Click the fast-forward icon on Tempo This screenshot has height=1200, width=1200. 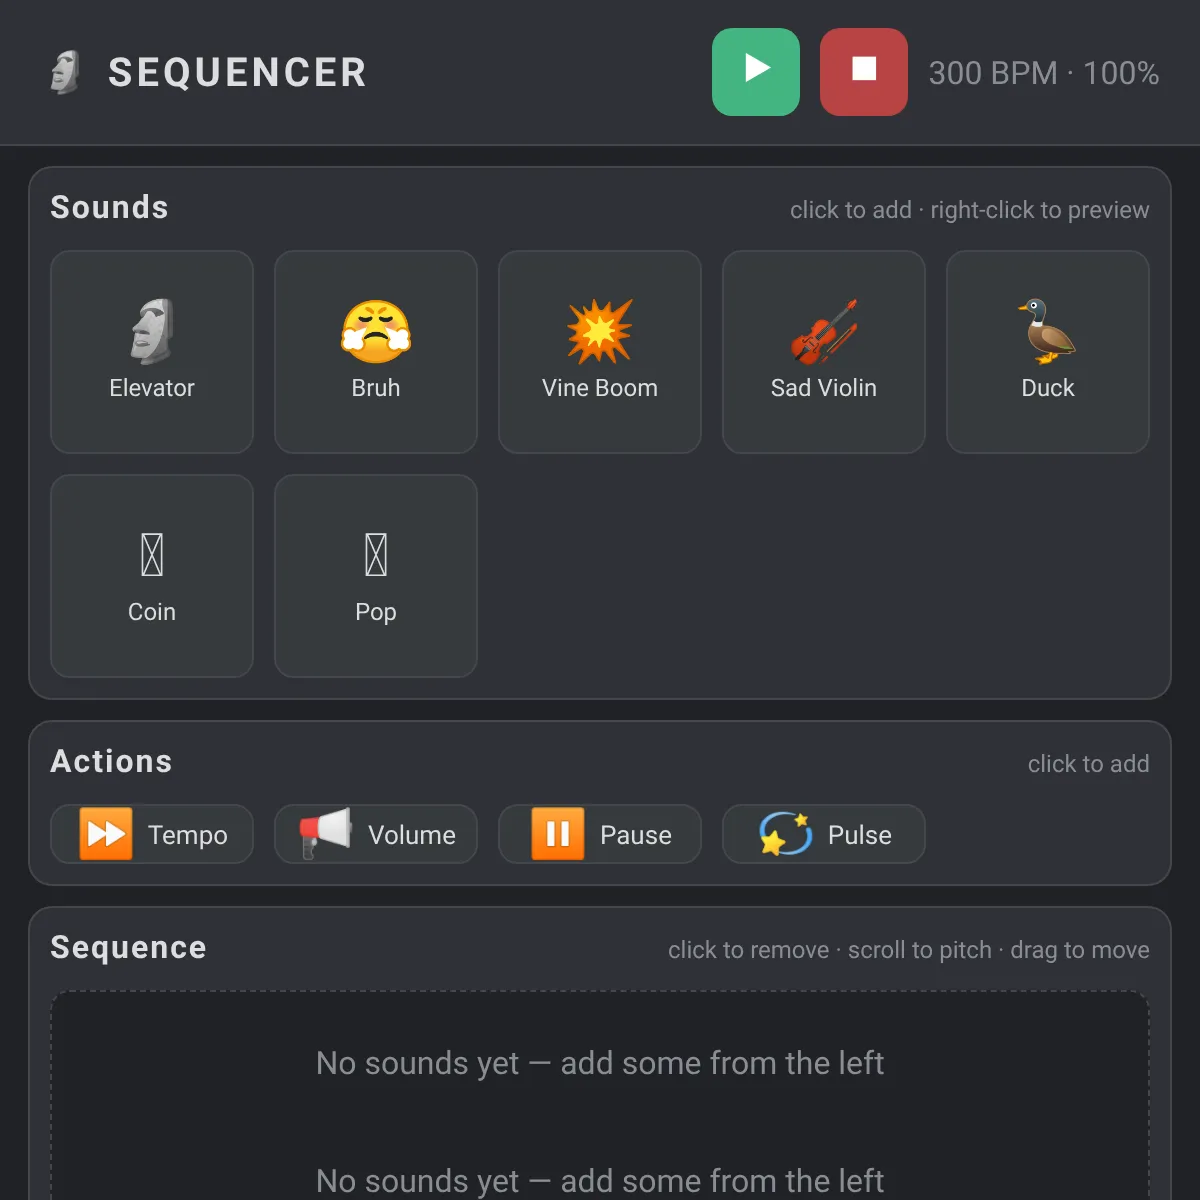[x=105, y=834]
